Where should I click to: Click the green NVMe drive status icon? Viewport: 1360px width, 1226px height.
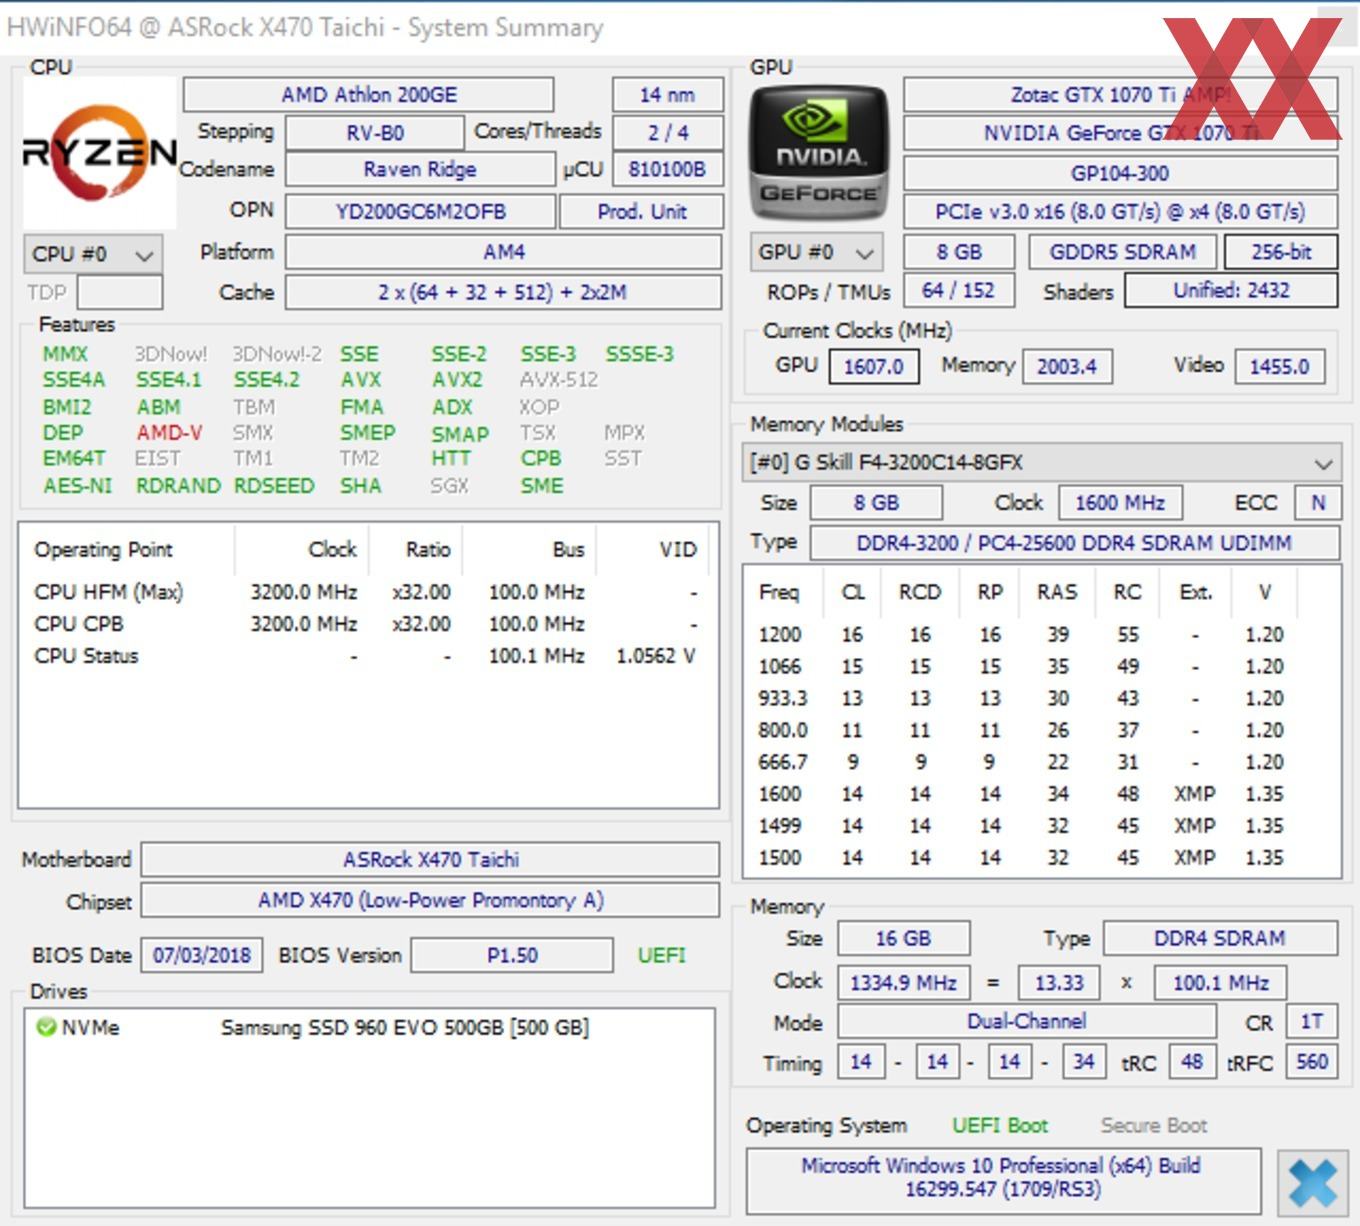point(45,1027)
